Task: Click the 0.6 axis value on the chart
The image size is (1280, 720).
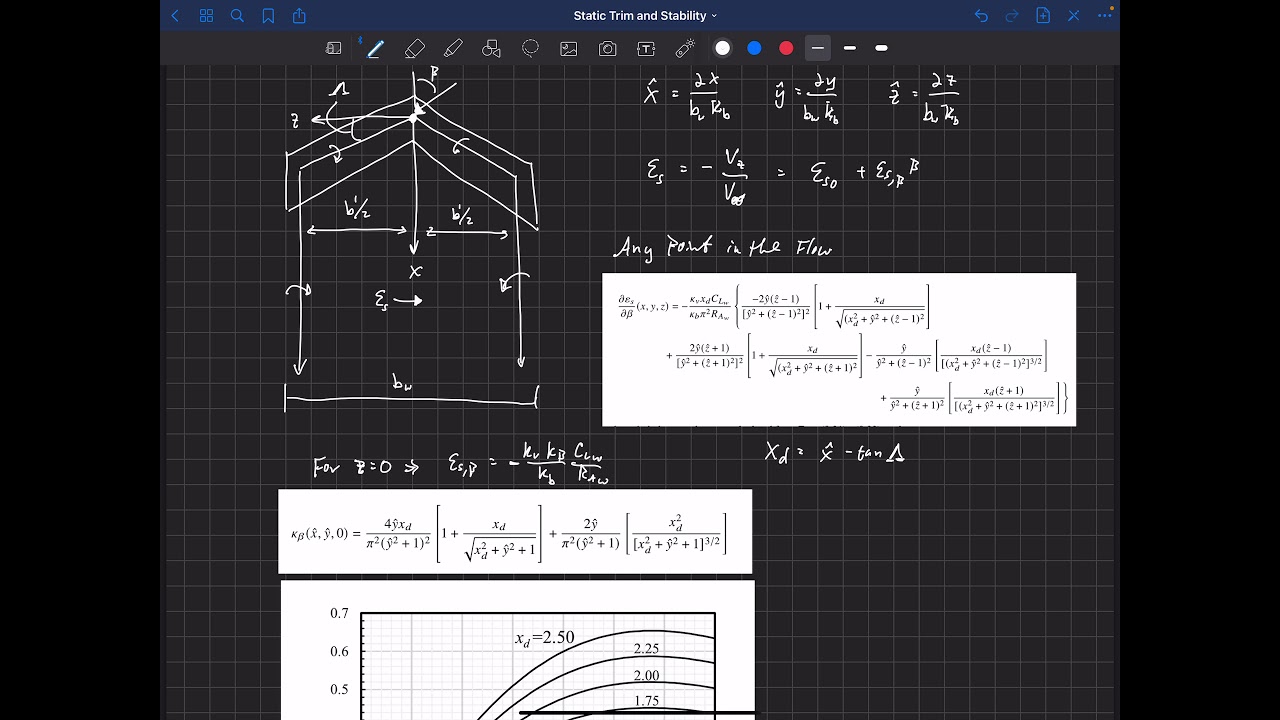Action: coord(339,651)
